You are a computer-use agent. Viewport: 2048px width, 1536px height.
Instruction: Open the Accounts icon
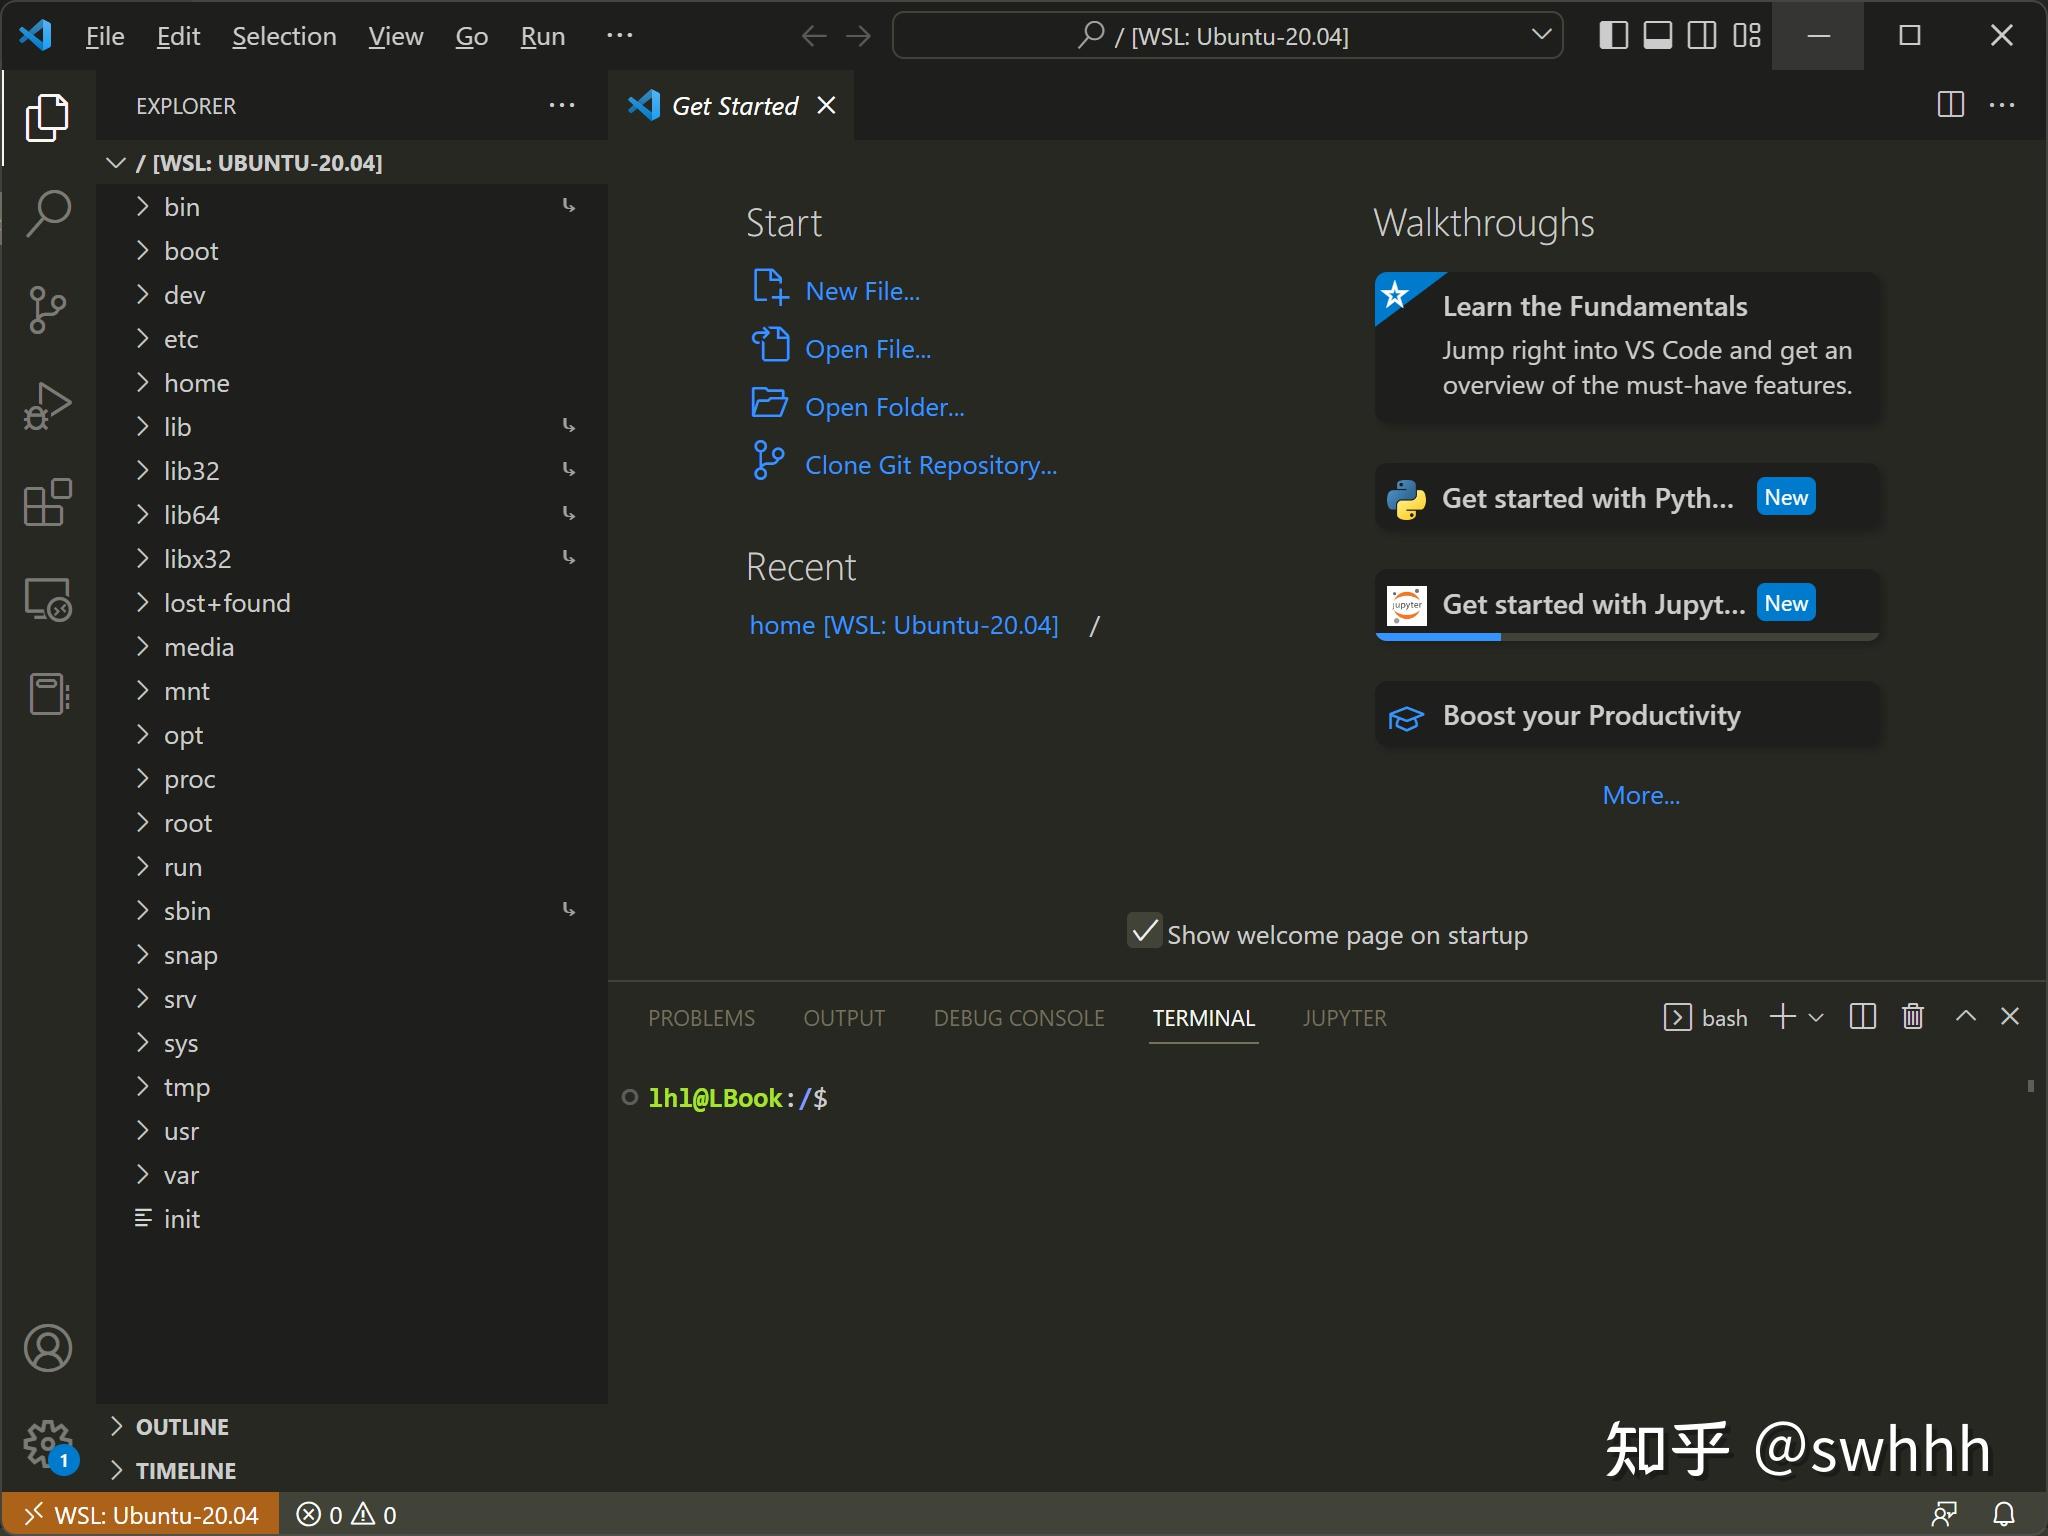point(47,1348)
